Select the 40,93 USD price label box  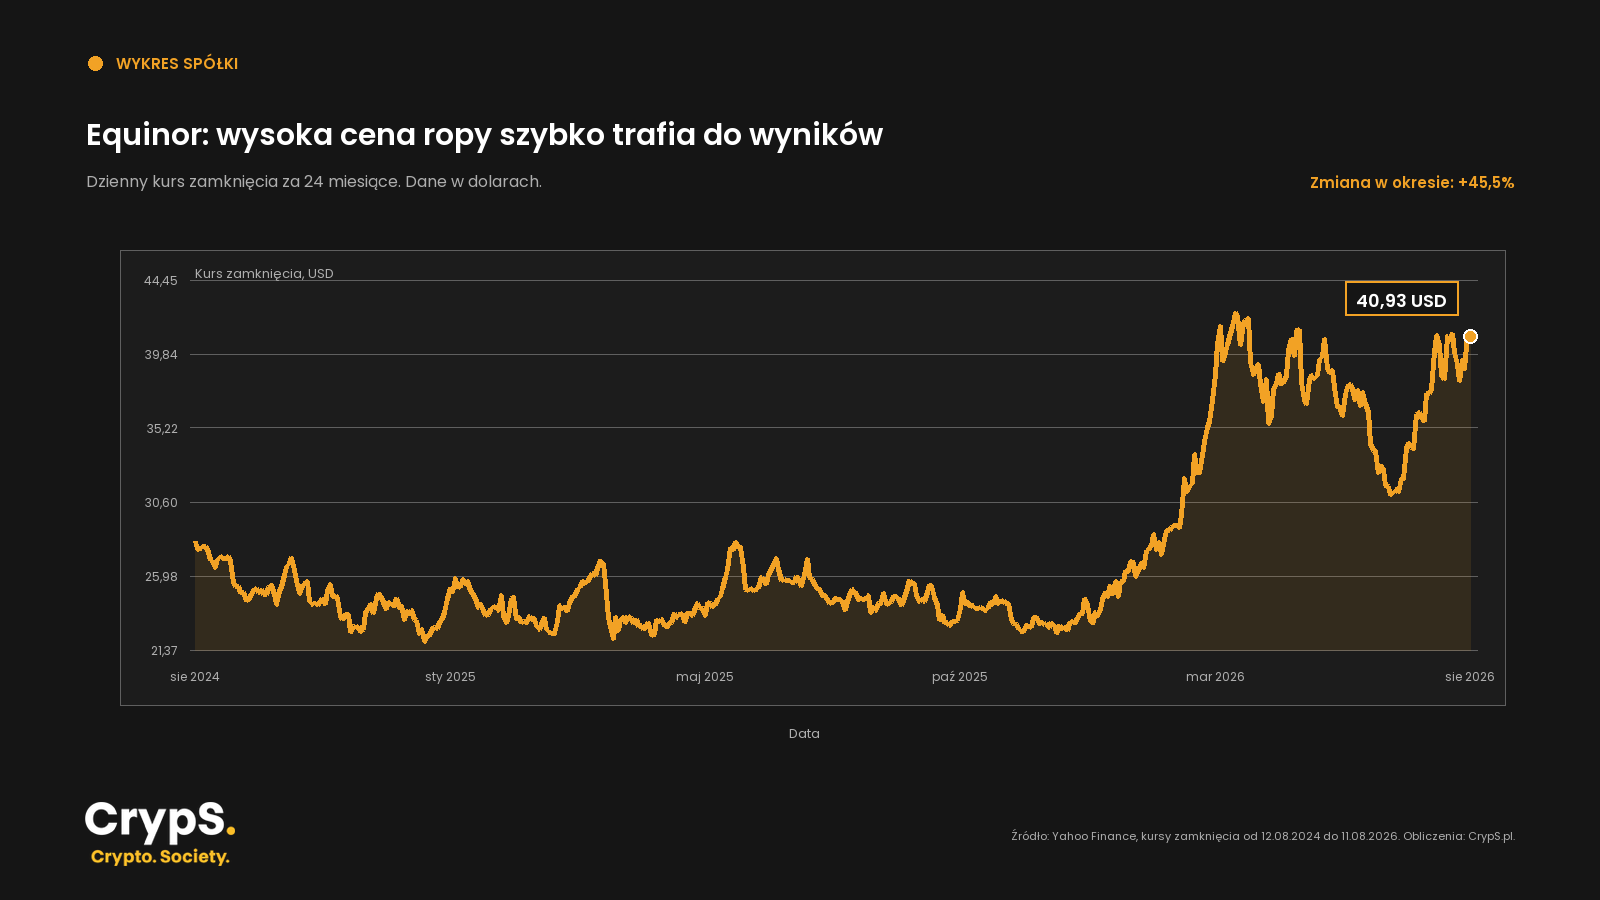[x=1401, y=299]
